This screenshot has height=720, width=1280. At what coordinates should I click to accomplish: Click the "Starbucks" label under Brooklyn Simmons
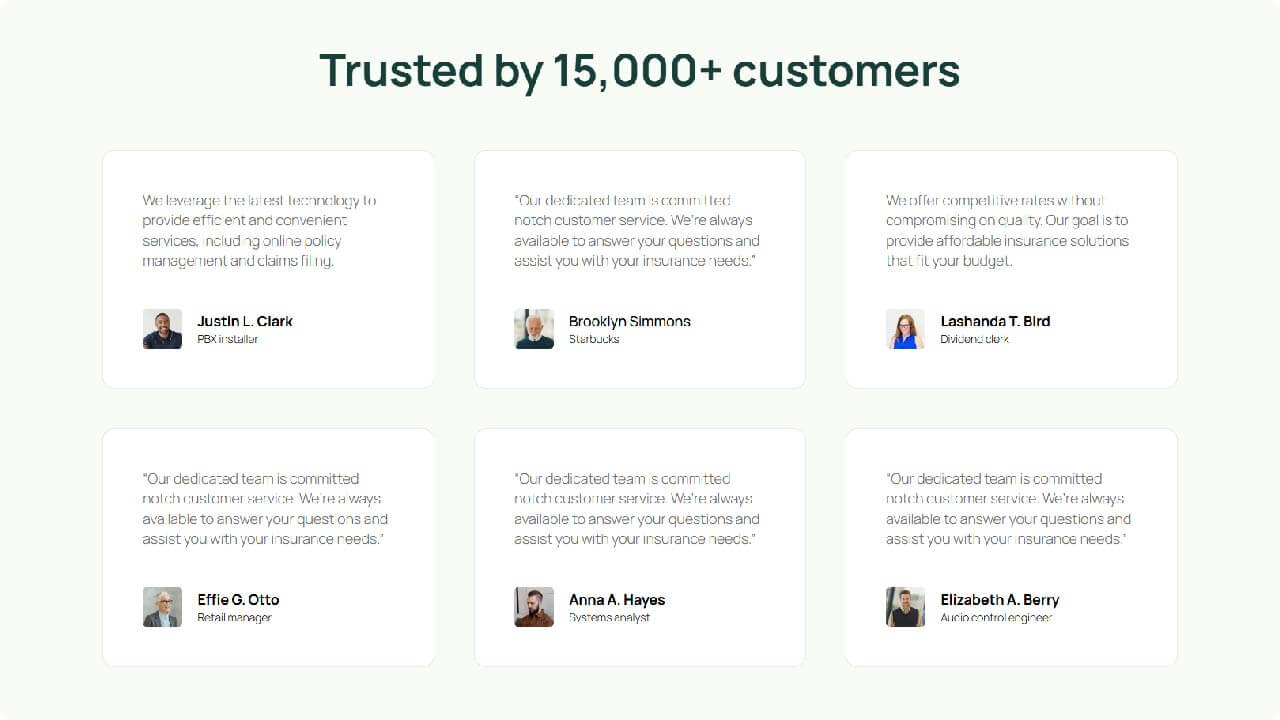(x=594, y=339)
